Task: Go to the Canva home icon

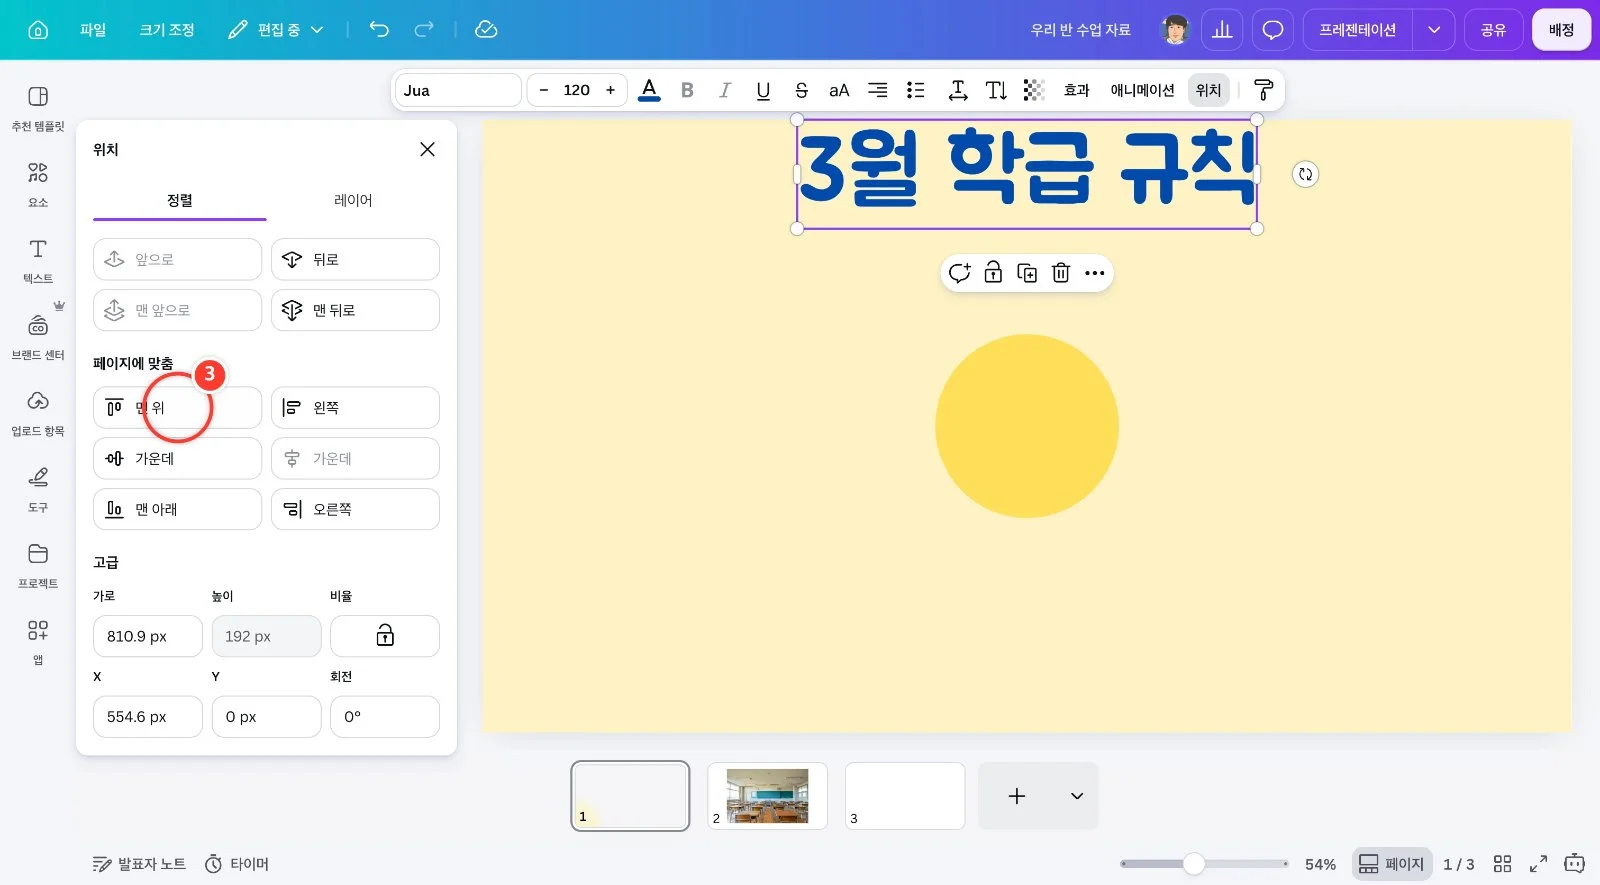Action: 38,30
